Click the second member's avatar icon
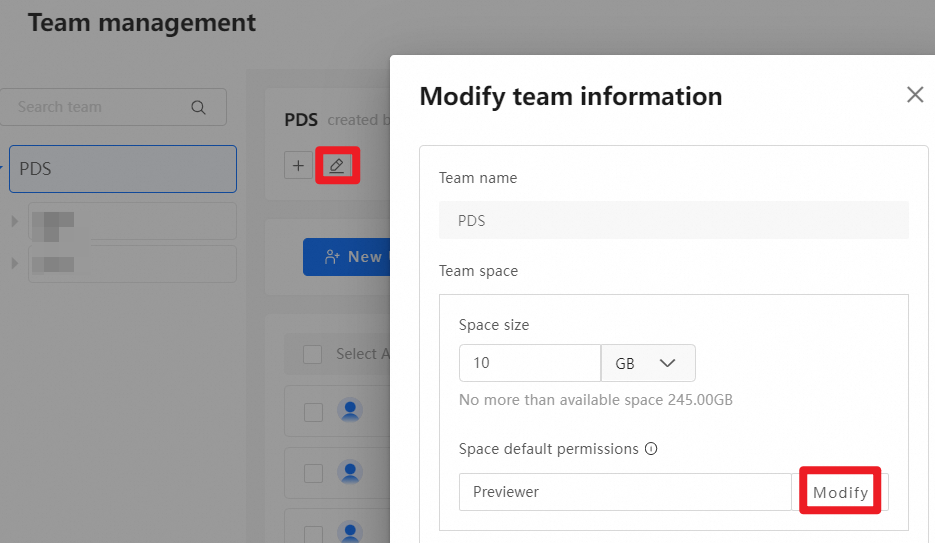Viewport: 935px width, 543px height. pos(350,472)
